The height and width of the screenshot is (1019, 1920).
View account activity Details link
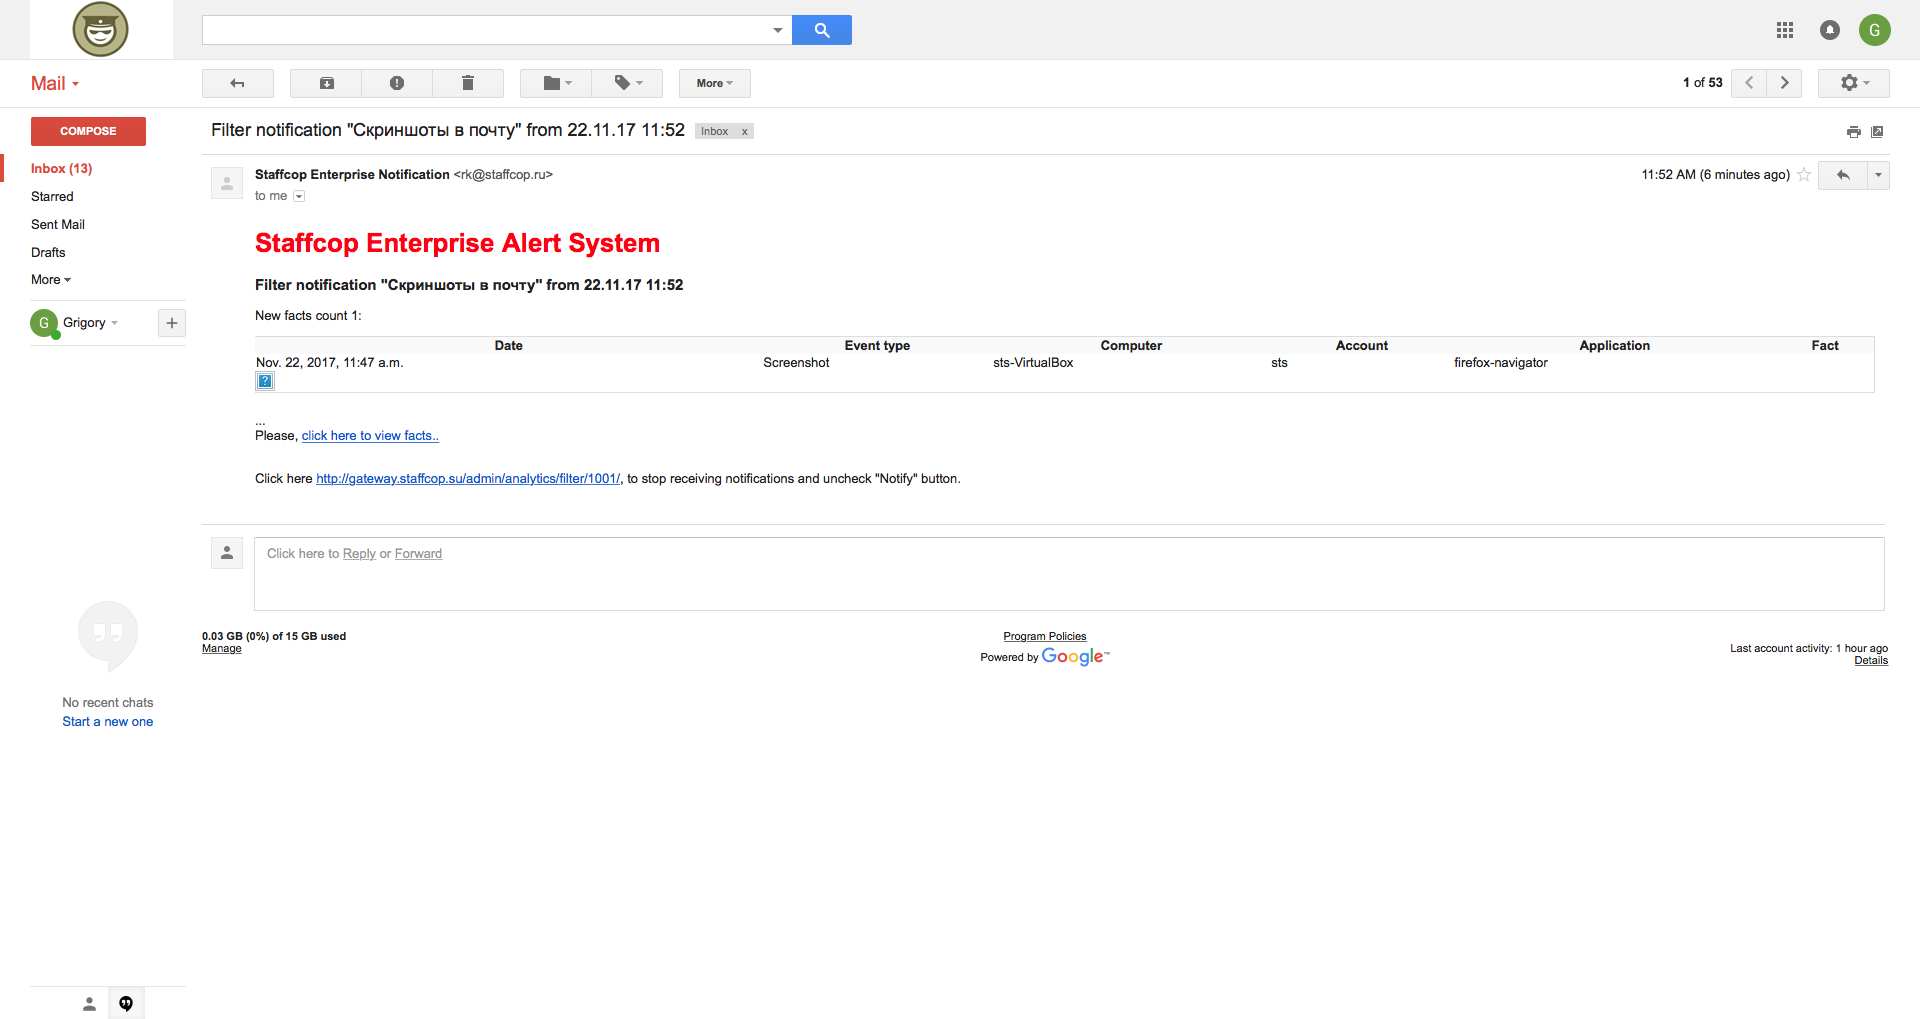coord(1871,661)
